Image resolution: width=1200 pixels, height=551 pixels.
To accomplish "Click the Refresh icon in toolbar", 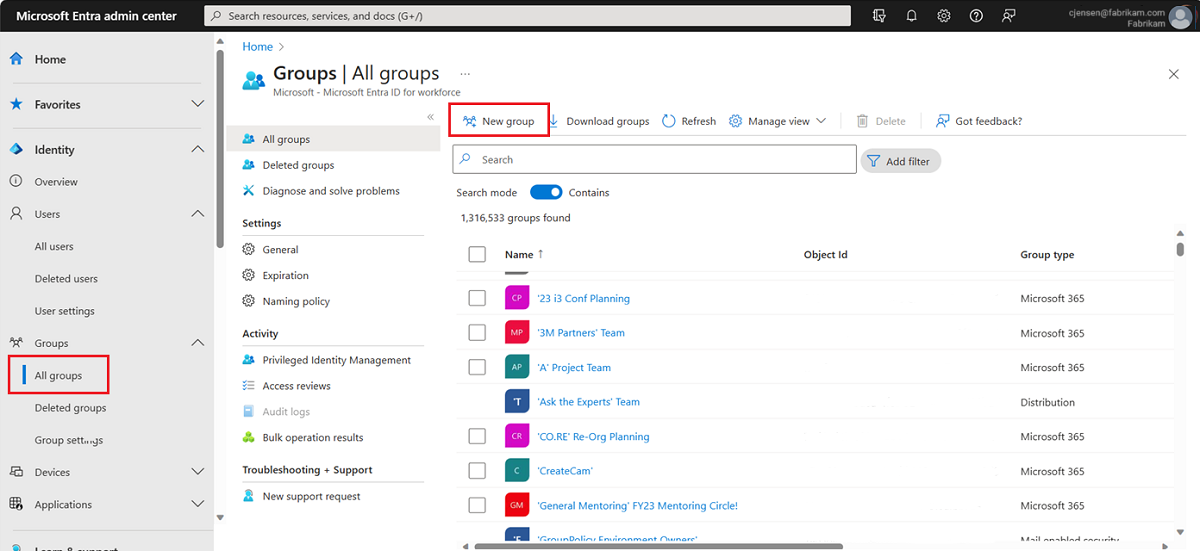I will [670, 121].
